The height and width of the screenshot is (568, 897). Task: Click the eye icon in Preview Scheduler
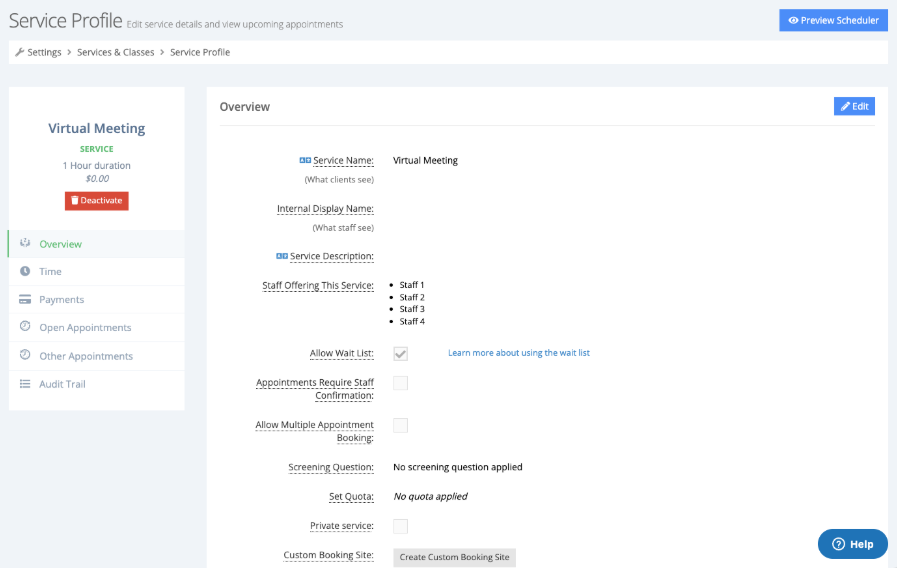tap(793, 20)
